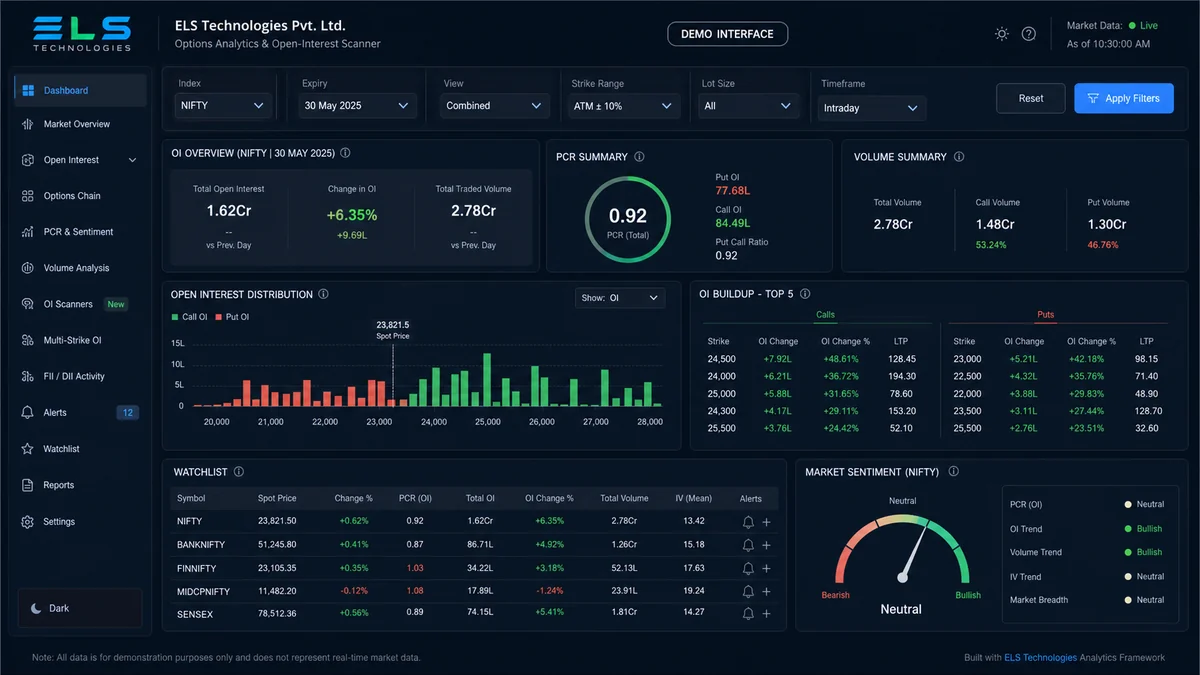Click the Volume Analysis icon
The height and width of the screenshot is (675, 1200).
pyautogui.click(x=27, y=268)
